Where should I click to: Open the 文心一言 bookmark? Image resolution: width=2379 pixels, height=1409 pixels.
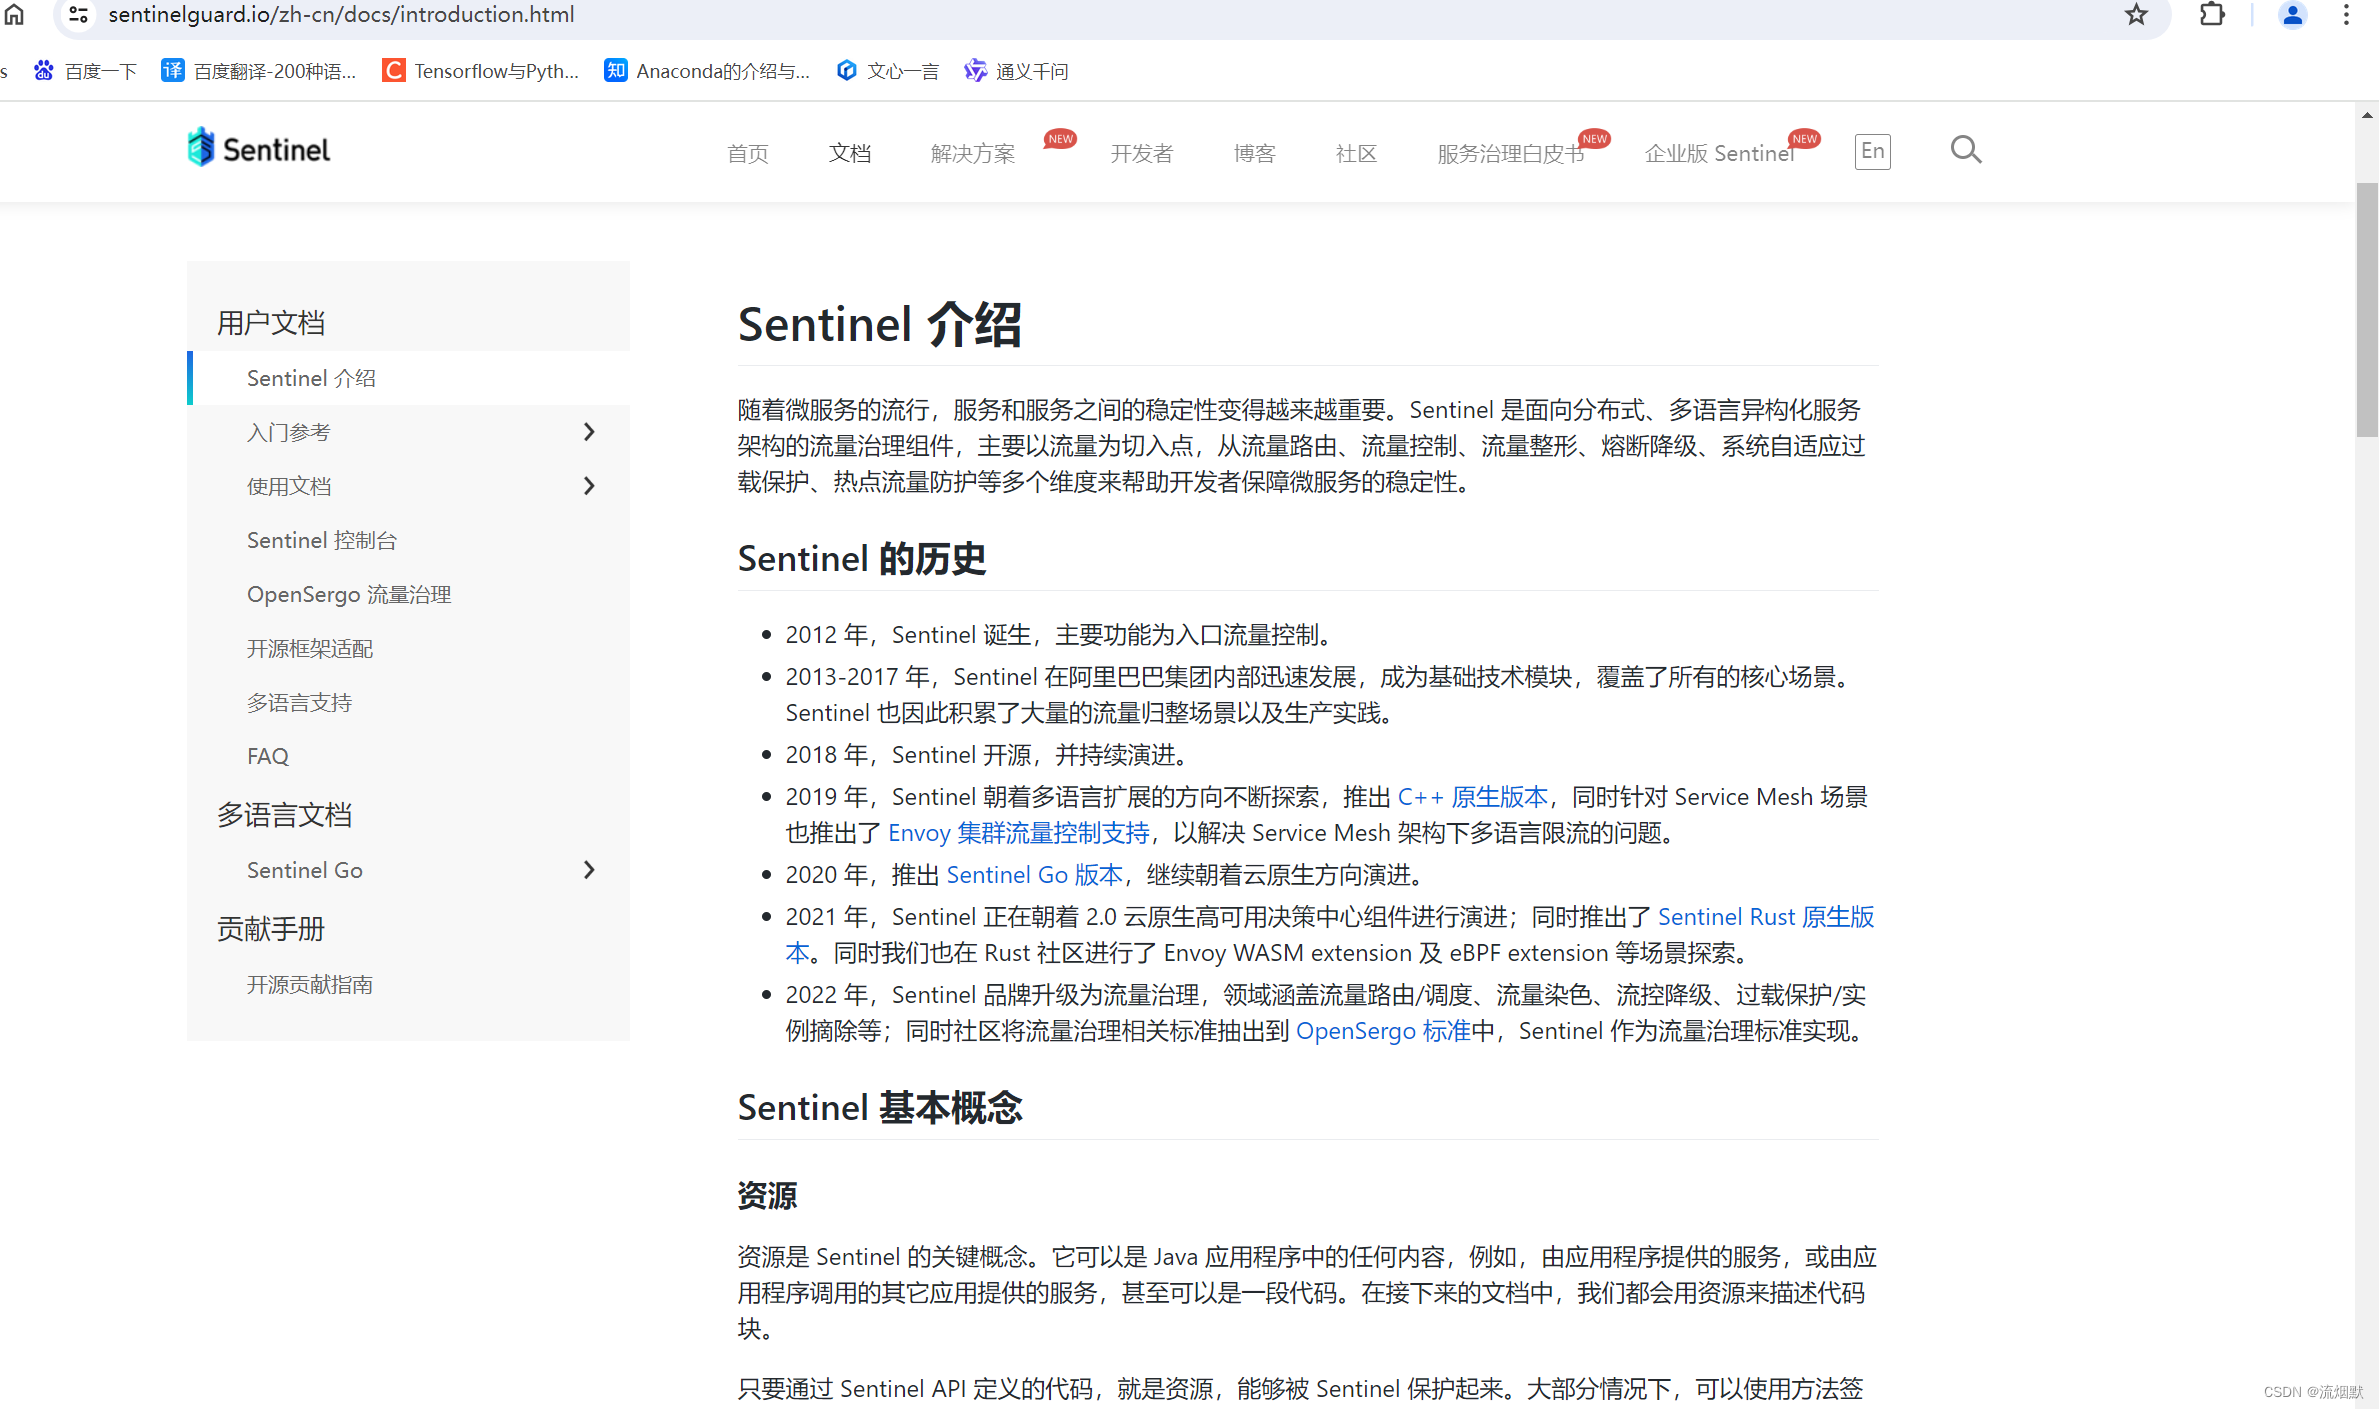tap(886, 70)
